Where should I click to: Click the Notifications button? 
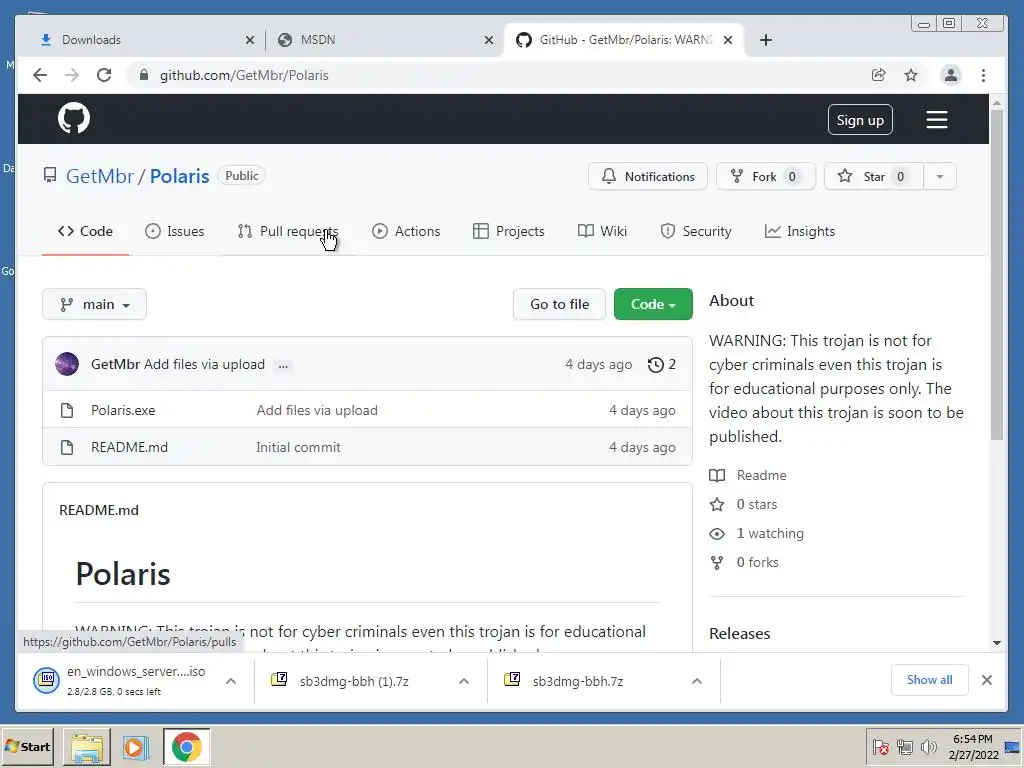click(x=648, y=176)
